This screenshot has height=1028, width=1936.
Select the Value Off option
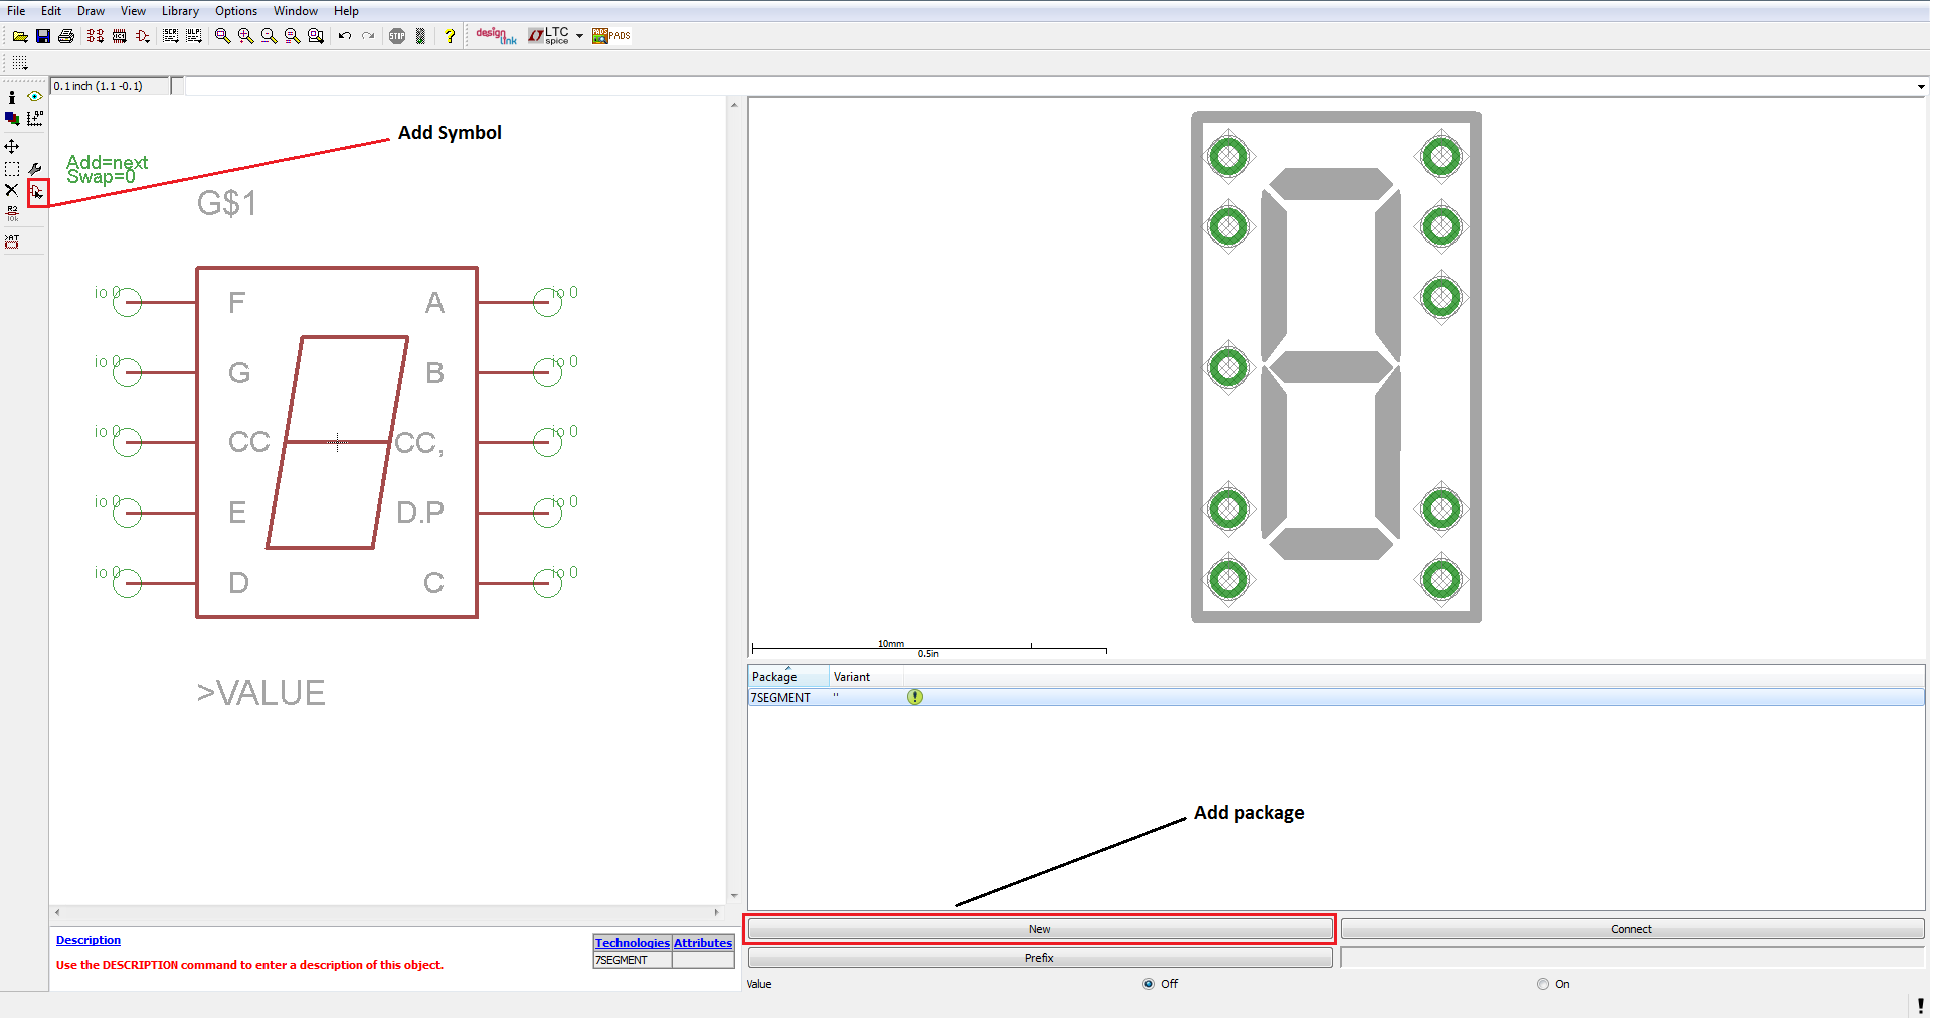pyautogui.click(x=1148, y=984)
